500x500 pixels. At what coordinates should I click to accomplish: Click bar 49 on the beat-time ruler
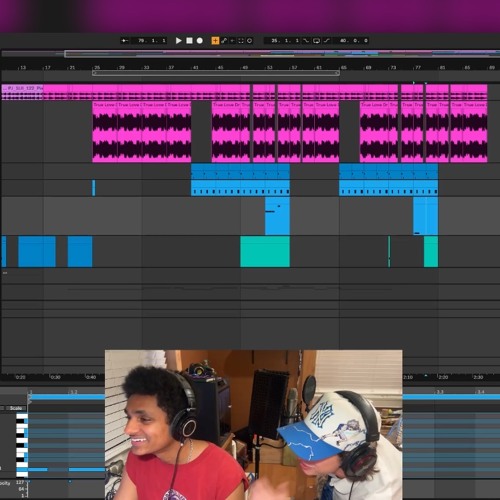tap(245, 68)
